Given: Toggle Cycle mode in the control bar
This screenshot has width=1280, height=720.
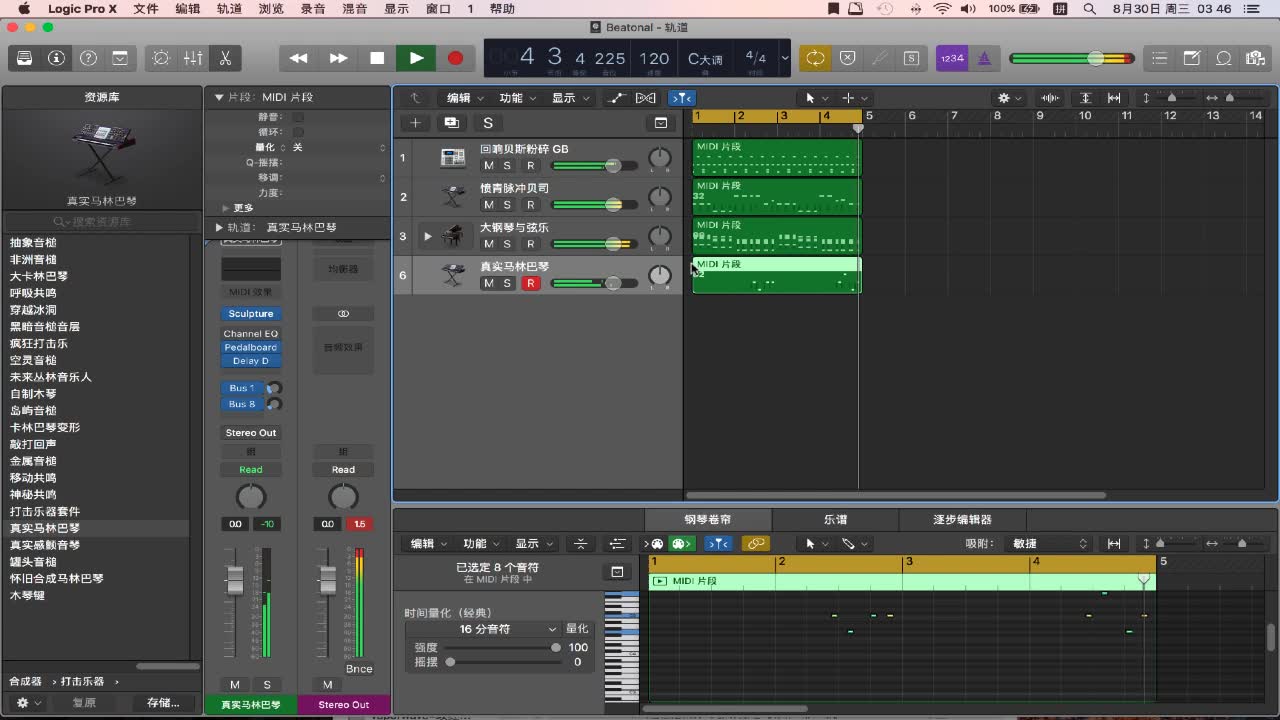Looking at the screenshot, I should pyautogui.click(x=816, y=58).
